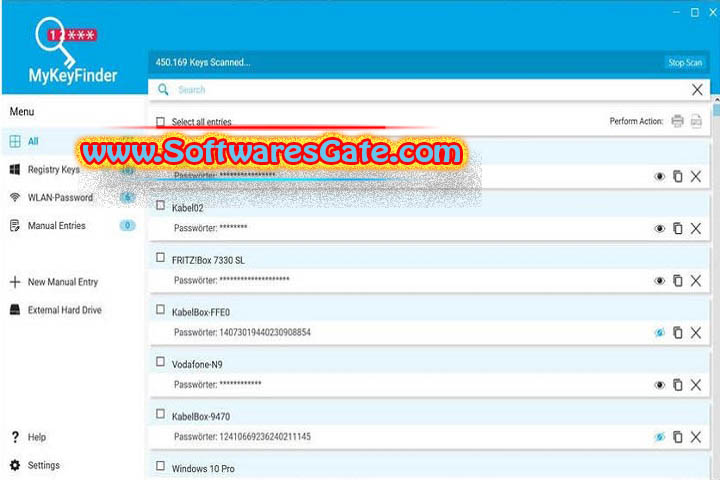This screenshot has width=720, height=480.
Task: Delete the FRITZ!Box 7330 SL entry
Action: click(x=696, y=281)
